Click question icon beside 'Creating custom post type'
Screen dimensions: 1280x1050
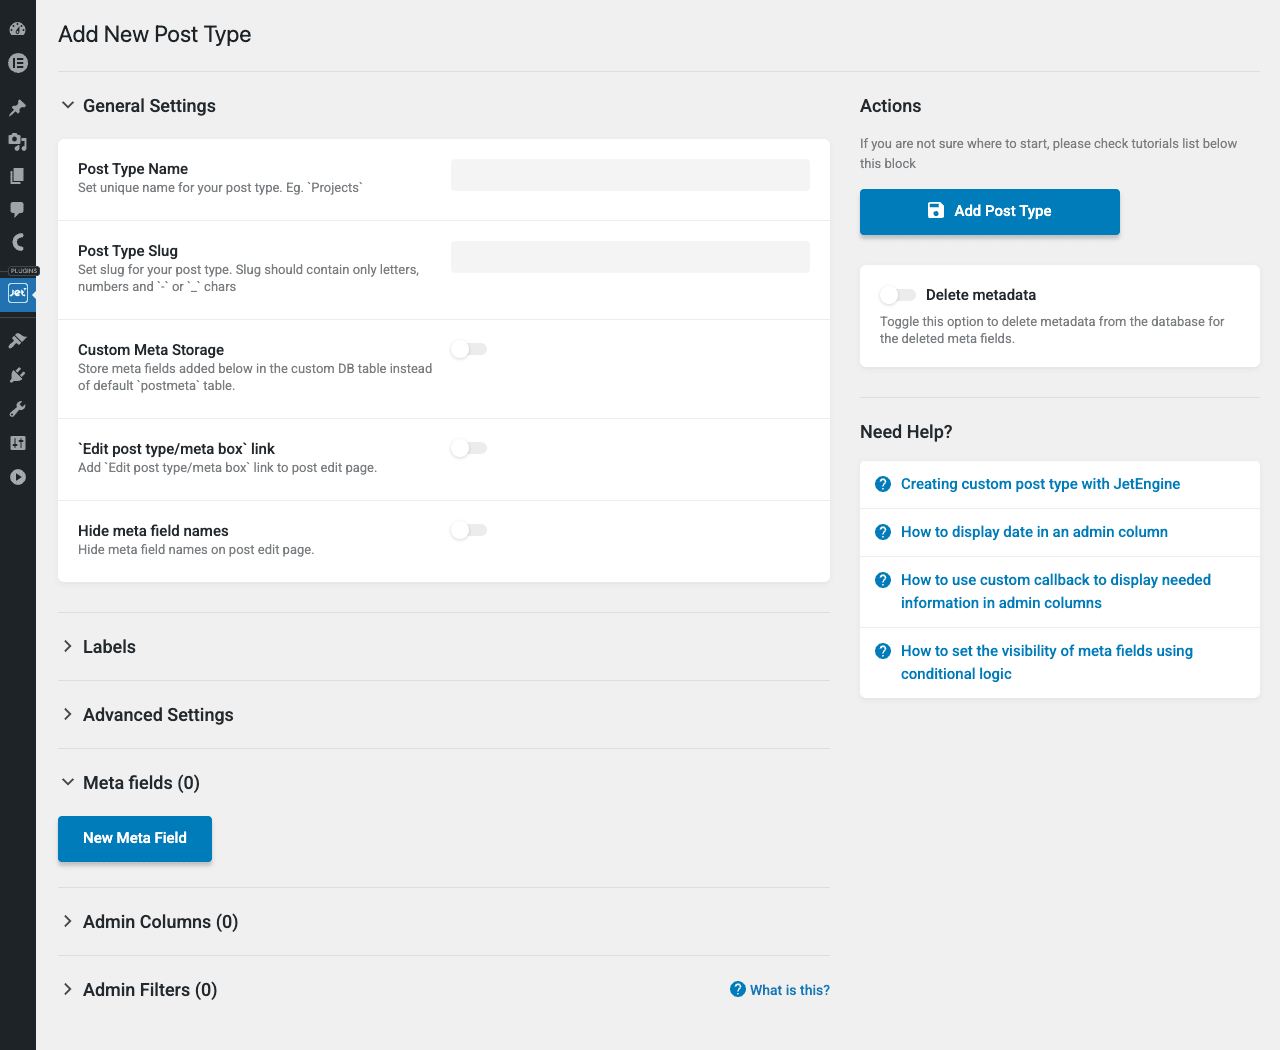(883, 484)
